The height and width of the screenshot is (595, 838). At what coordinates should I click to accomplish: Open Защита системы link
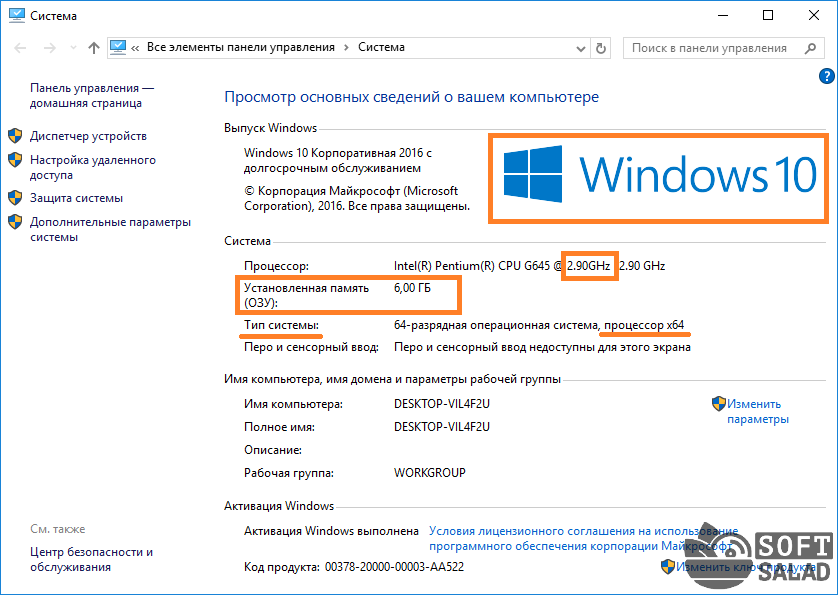pos(76,198)
